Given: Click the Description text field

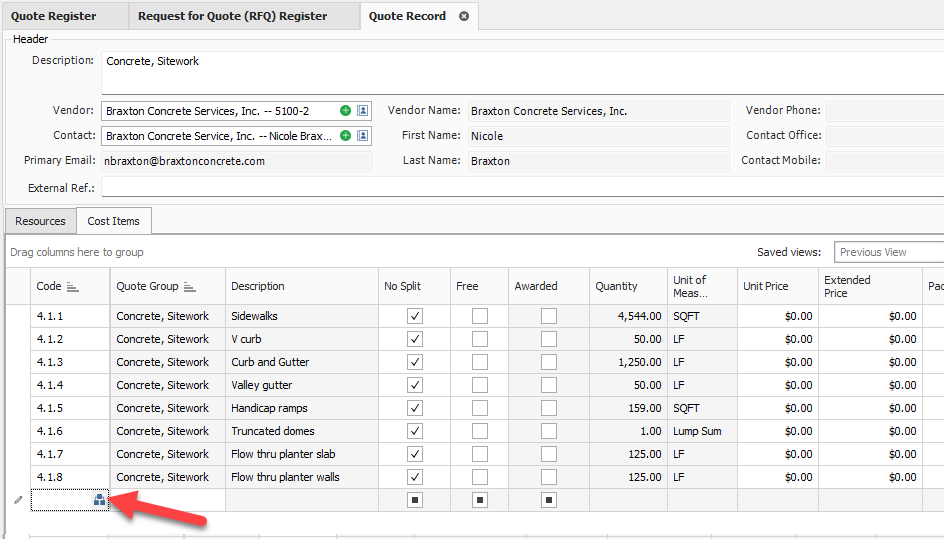Looking at the screenshot, I should [x=523, y=73].
